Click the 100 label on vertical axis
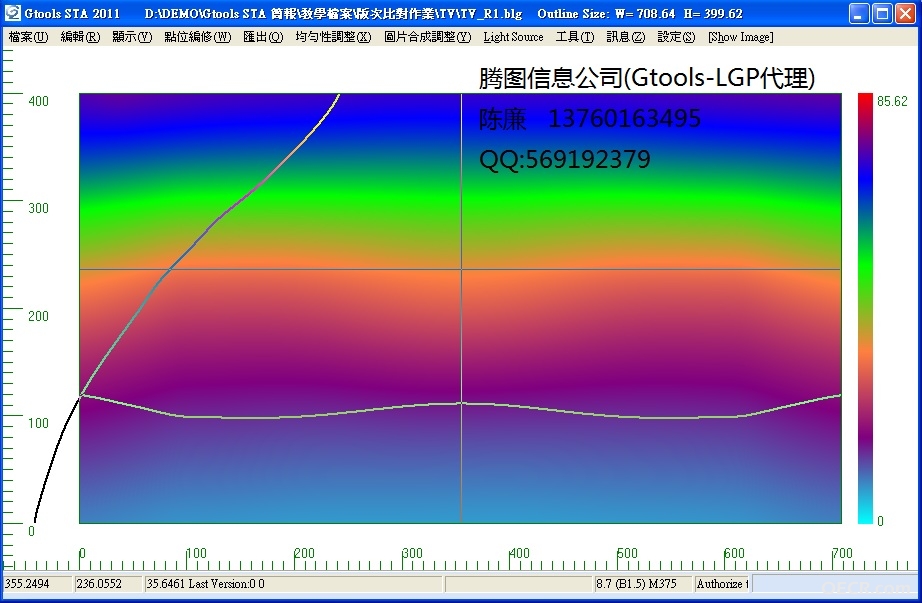Screen dimensions: 922x603 coord(38,423)
